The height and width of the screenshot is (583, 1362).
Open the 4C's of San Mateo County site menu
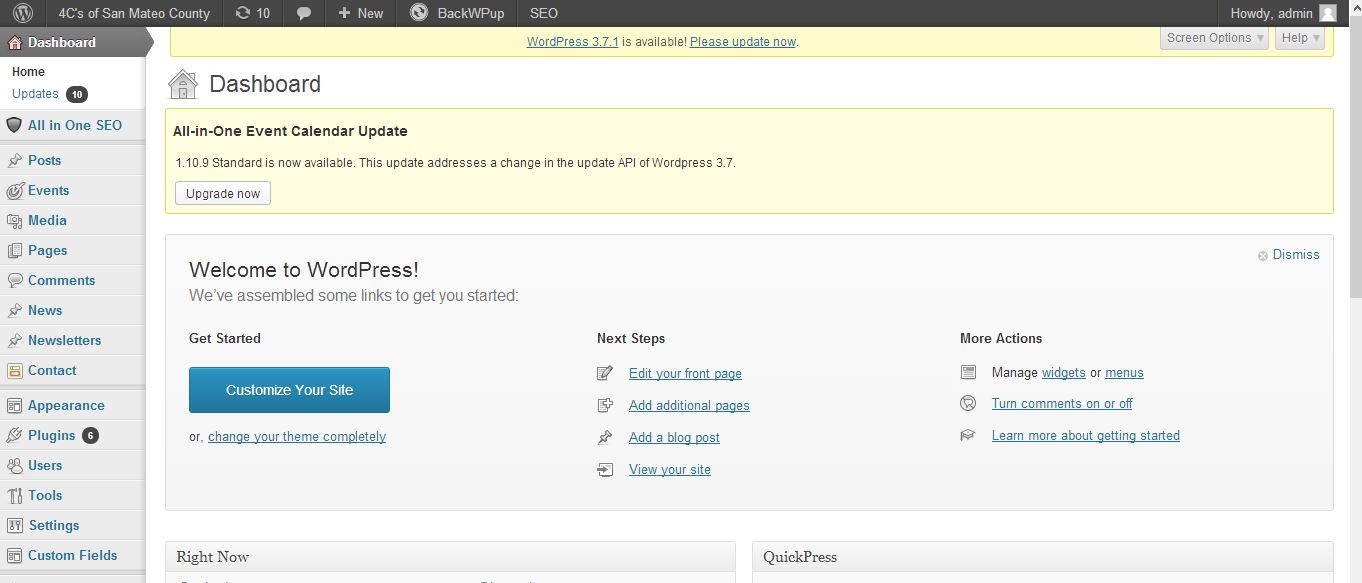[135, 13]
